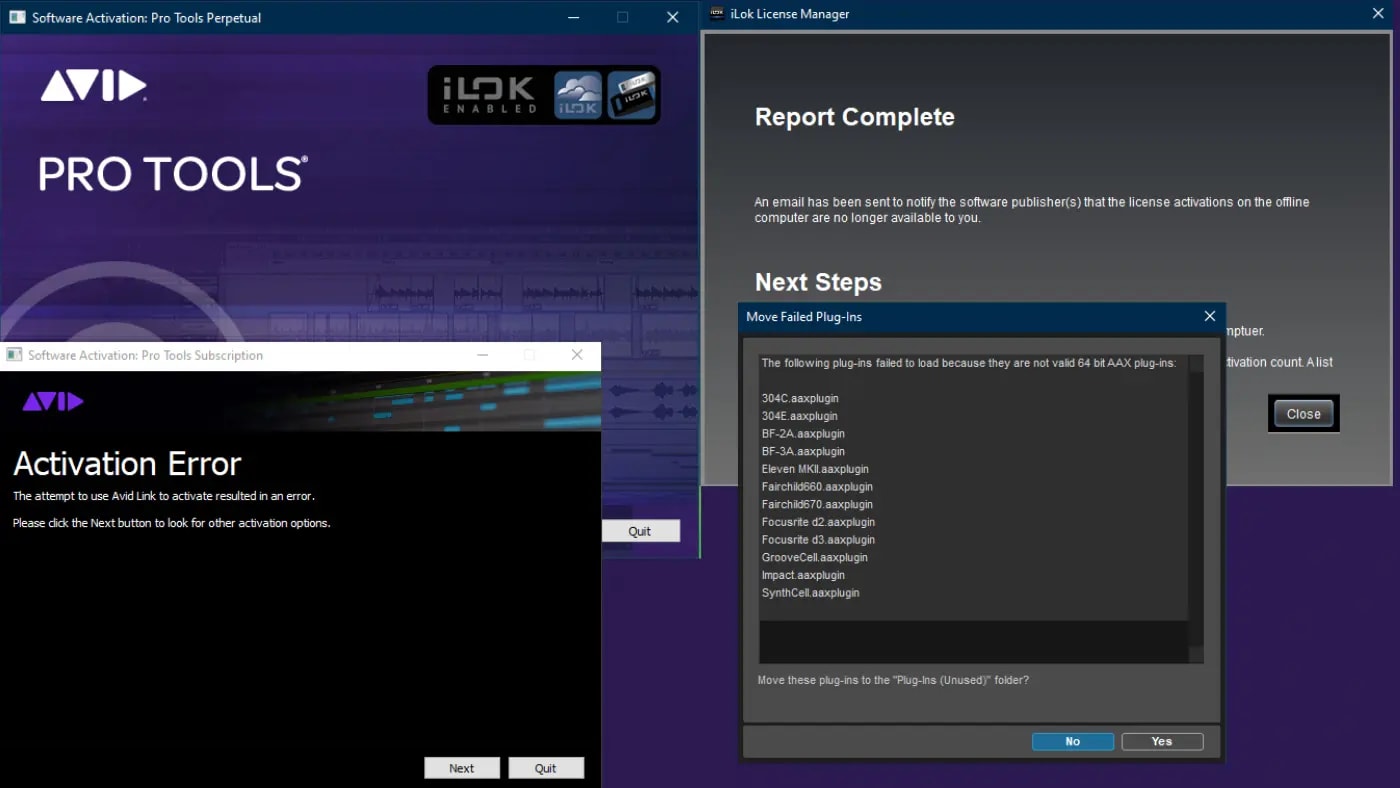Select 304C.aaxplugin in the failed list
Screen dimensions: 1400x788
click(799, 398)
